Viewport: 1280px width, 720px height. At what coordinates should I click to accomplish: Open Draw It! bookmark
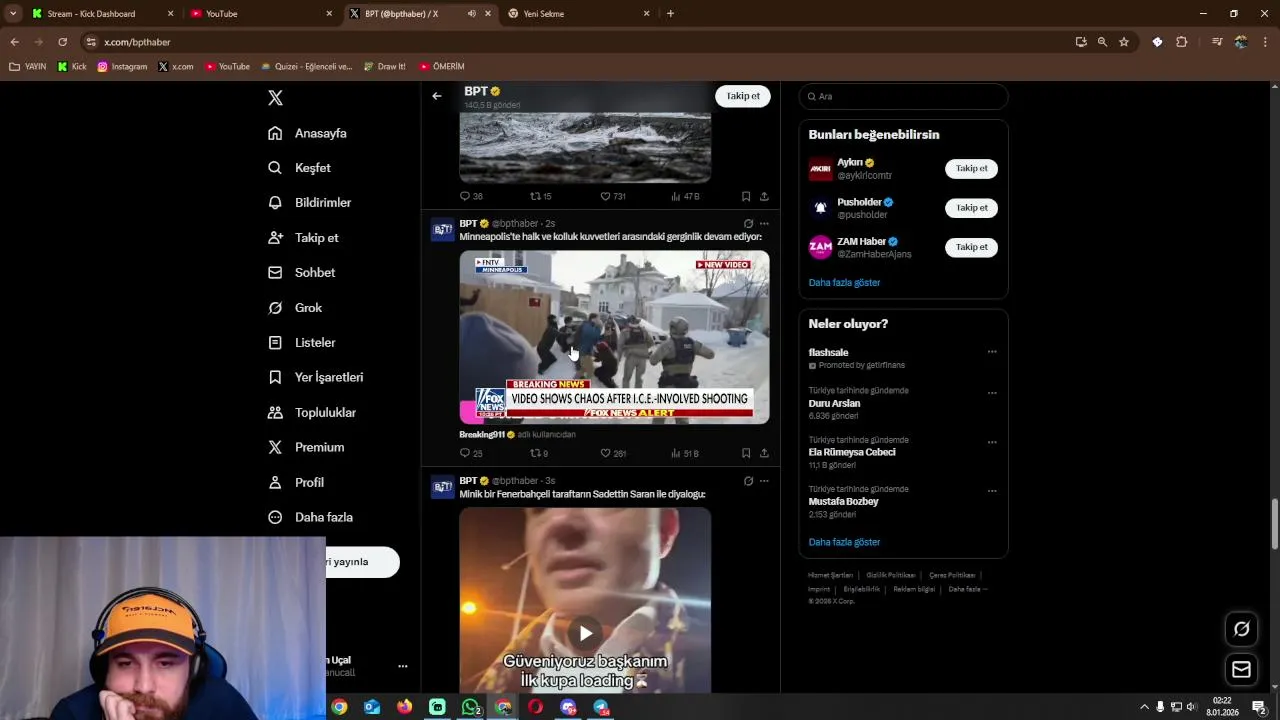pos(384,67)
